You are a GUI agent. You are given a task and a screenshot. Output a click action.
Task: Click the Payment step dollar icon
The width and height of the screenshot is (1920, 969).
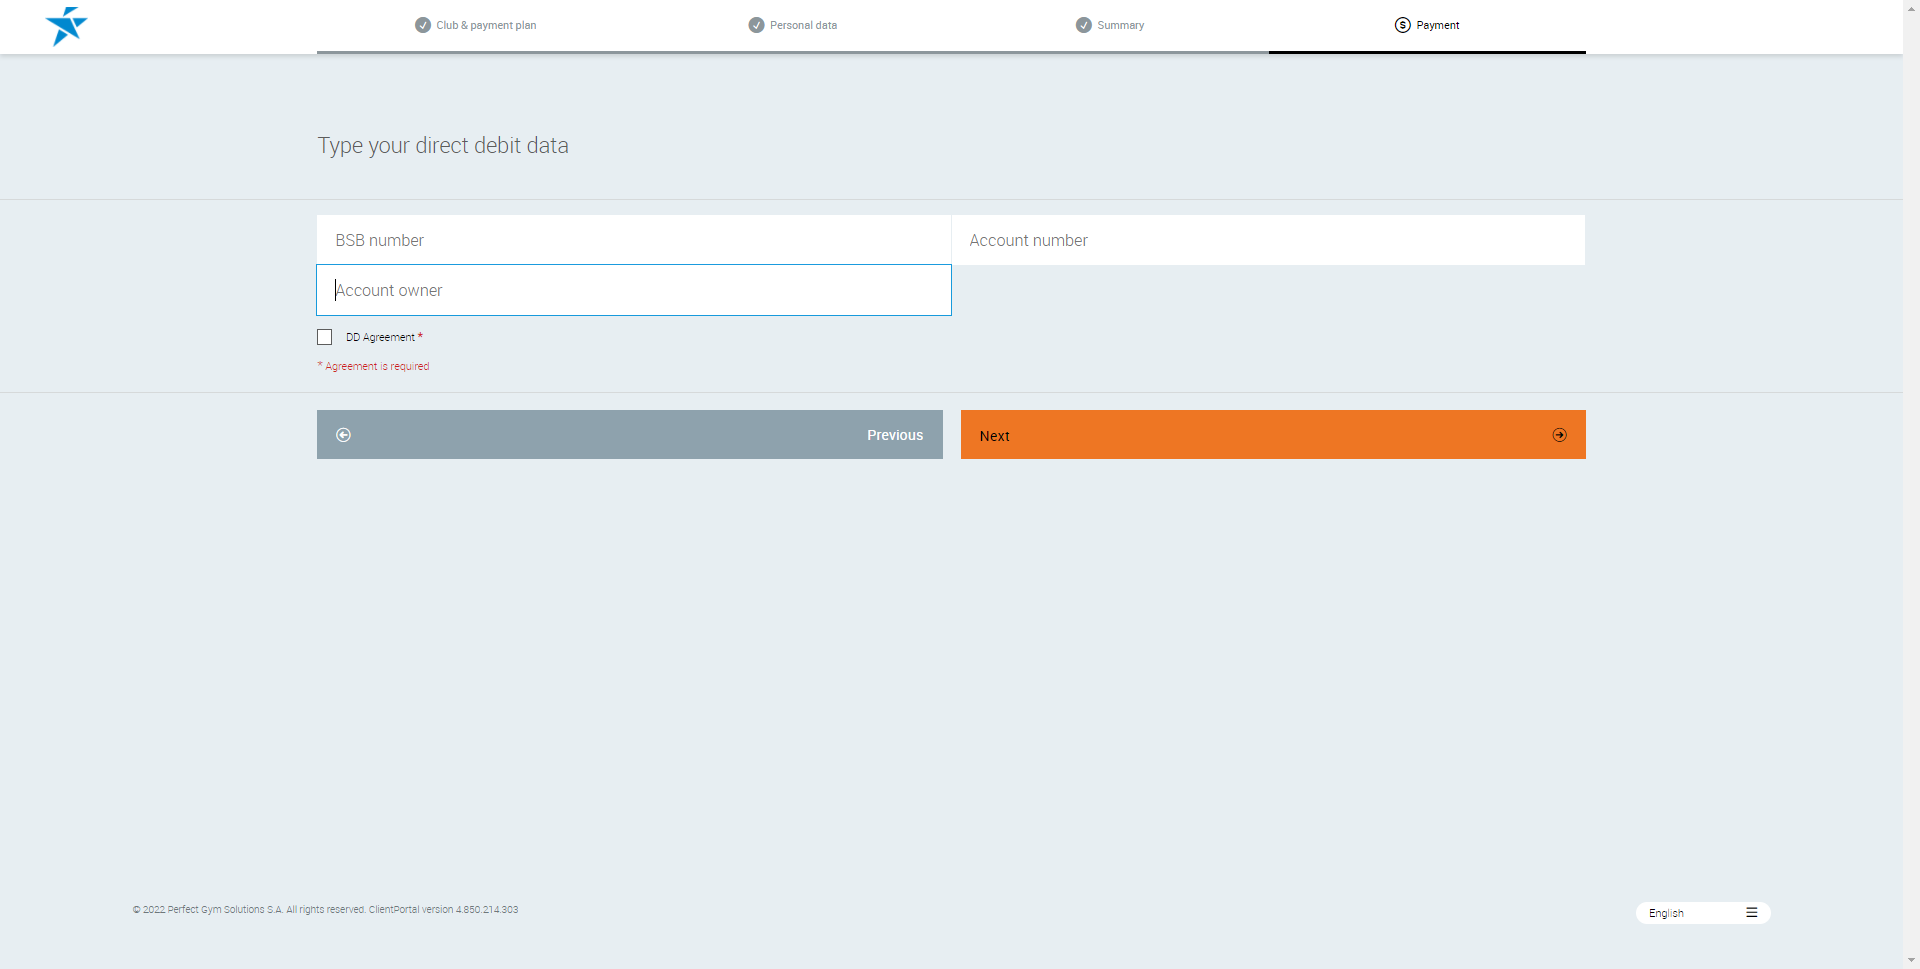(1402, 25)
